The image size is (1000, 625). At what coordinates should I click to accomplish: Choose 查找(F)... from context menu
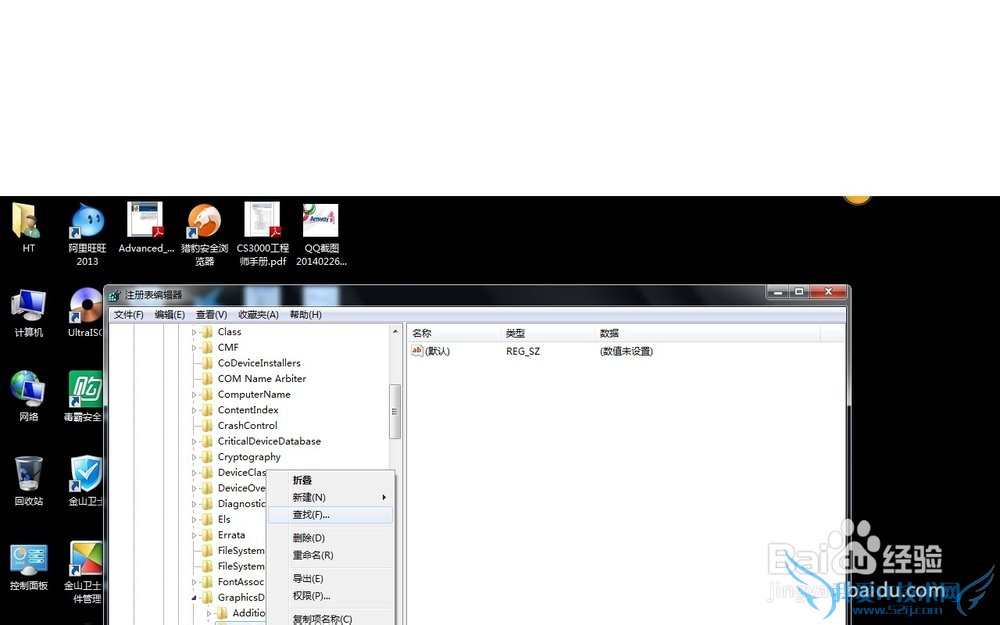coord(330,515)
